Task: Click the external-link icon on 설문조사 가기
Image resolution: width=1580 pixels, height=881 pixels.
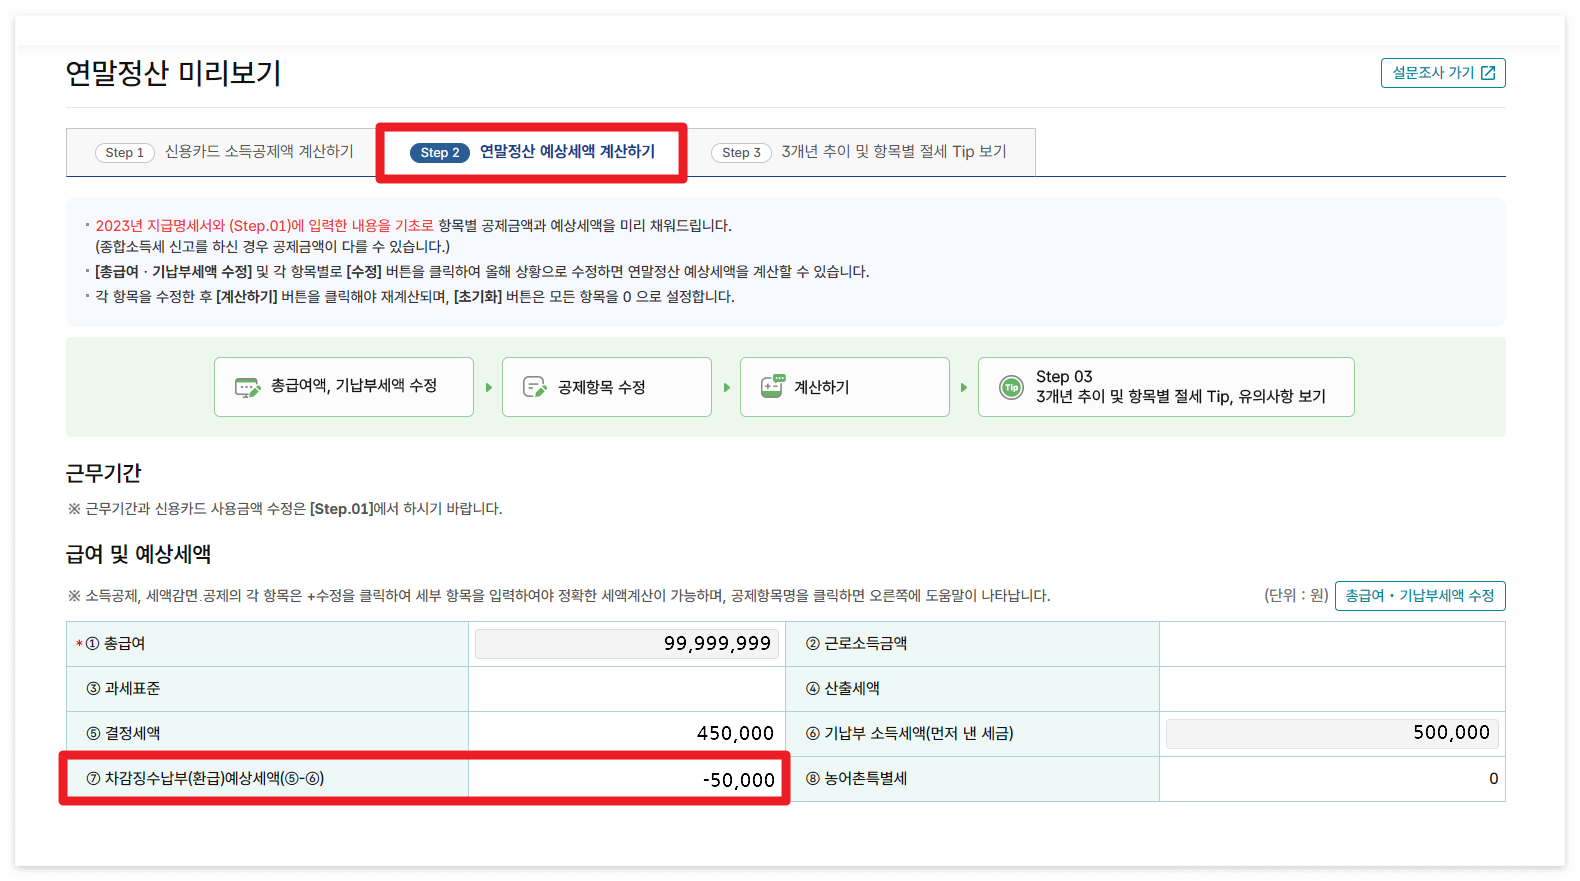Action: [x=1488, y=73]
